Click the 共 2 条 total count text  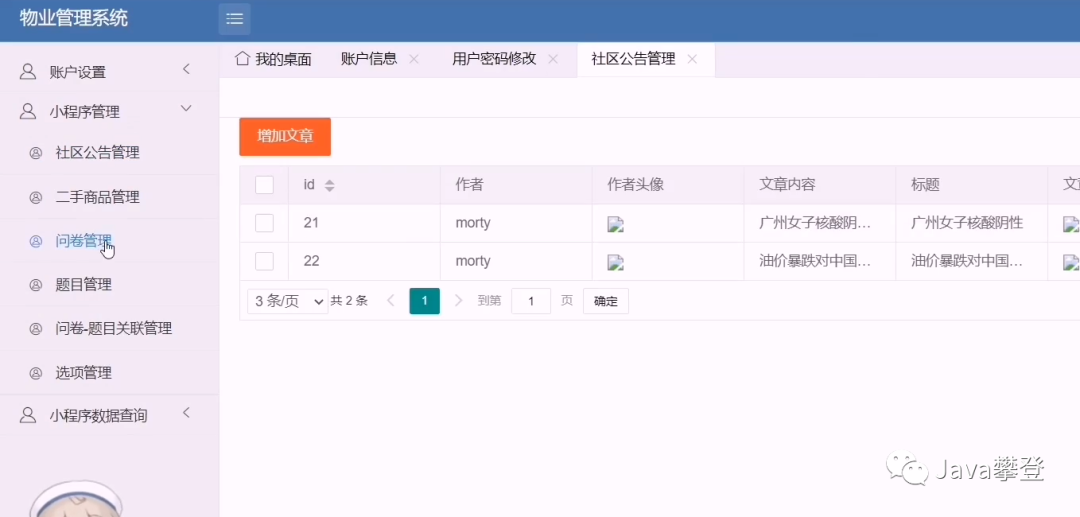point(349,301)
